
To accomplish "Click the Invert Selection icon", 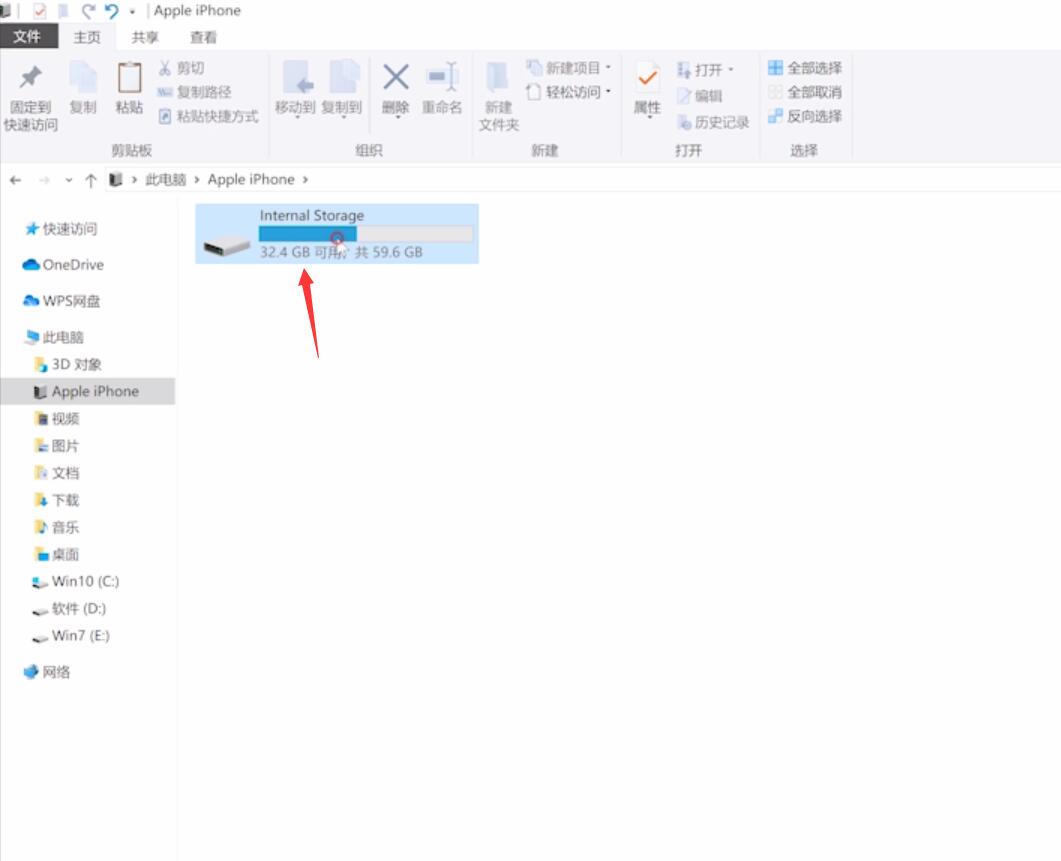I will pyautogui.click(x=775, y=116).
